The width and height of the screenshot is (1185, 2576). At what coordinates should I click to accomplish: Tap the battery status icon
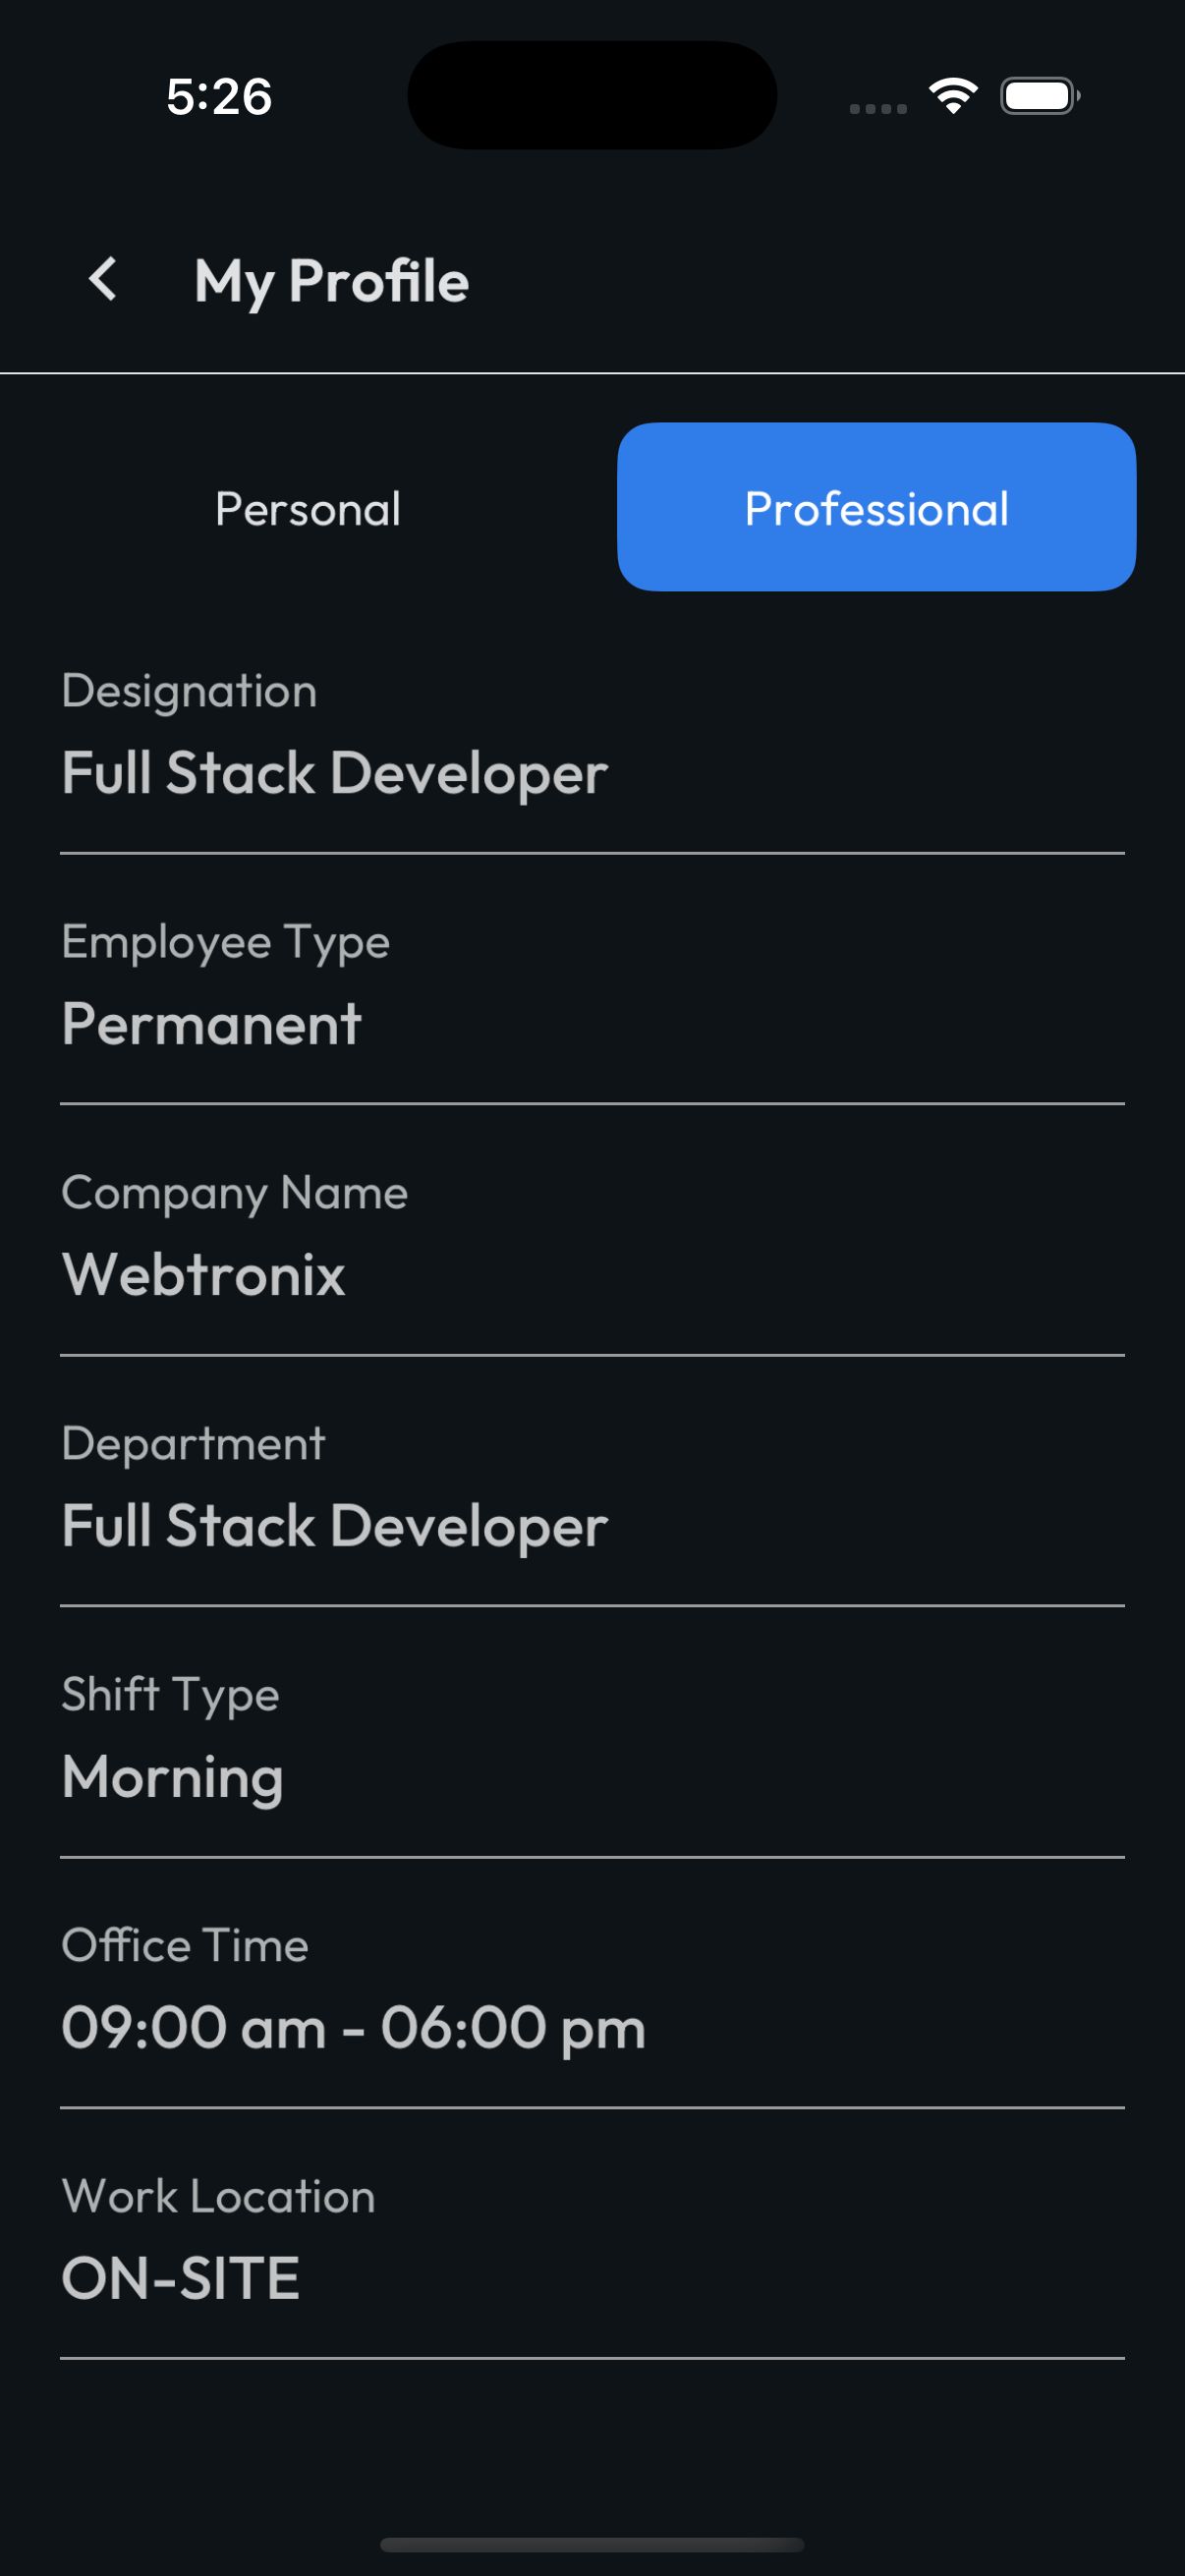pos(1039,96)
